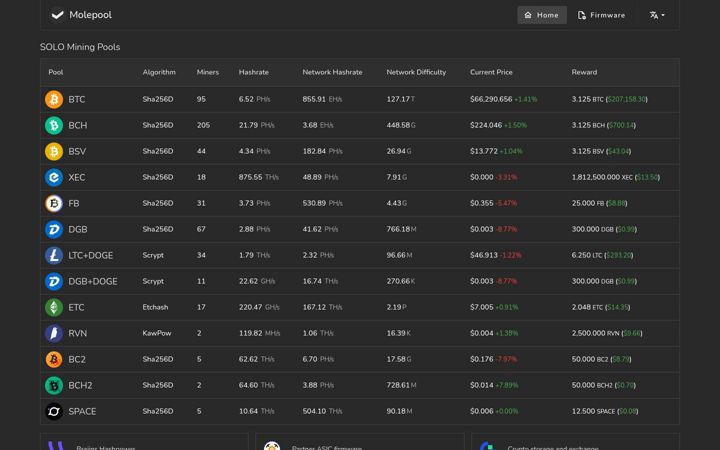The height and width of the screenshot is (450, 720).
Task: Select the Reward column header
Action: point(584,72)
